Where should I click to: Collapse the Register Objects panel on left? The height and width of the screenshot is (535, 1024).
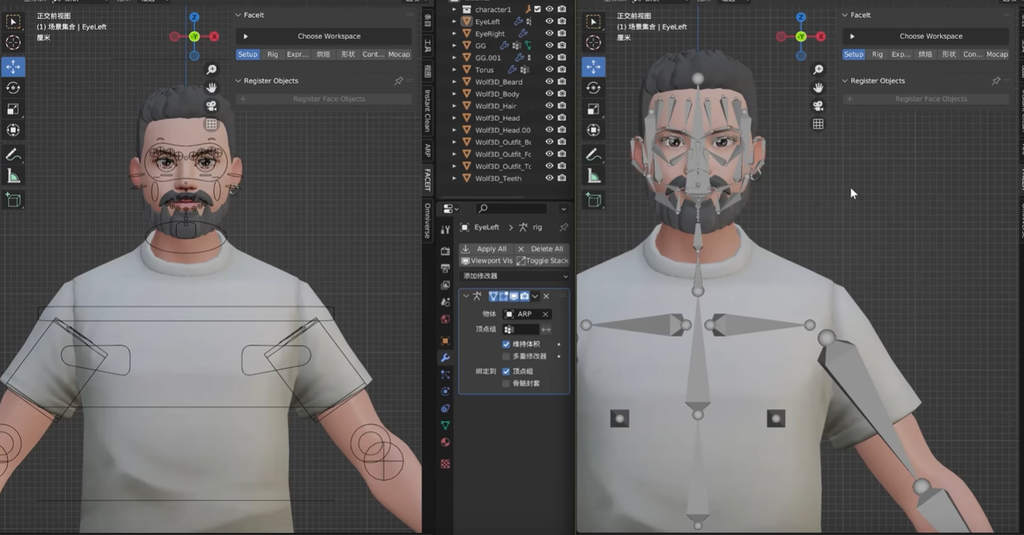(x=238, y=81)
